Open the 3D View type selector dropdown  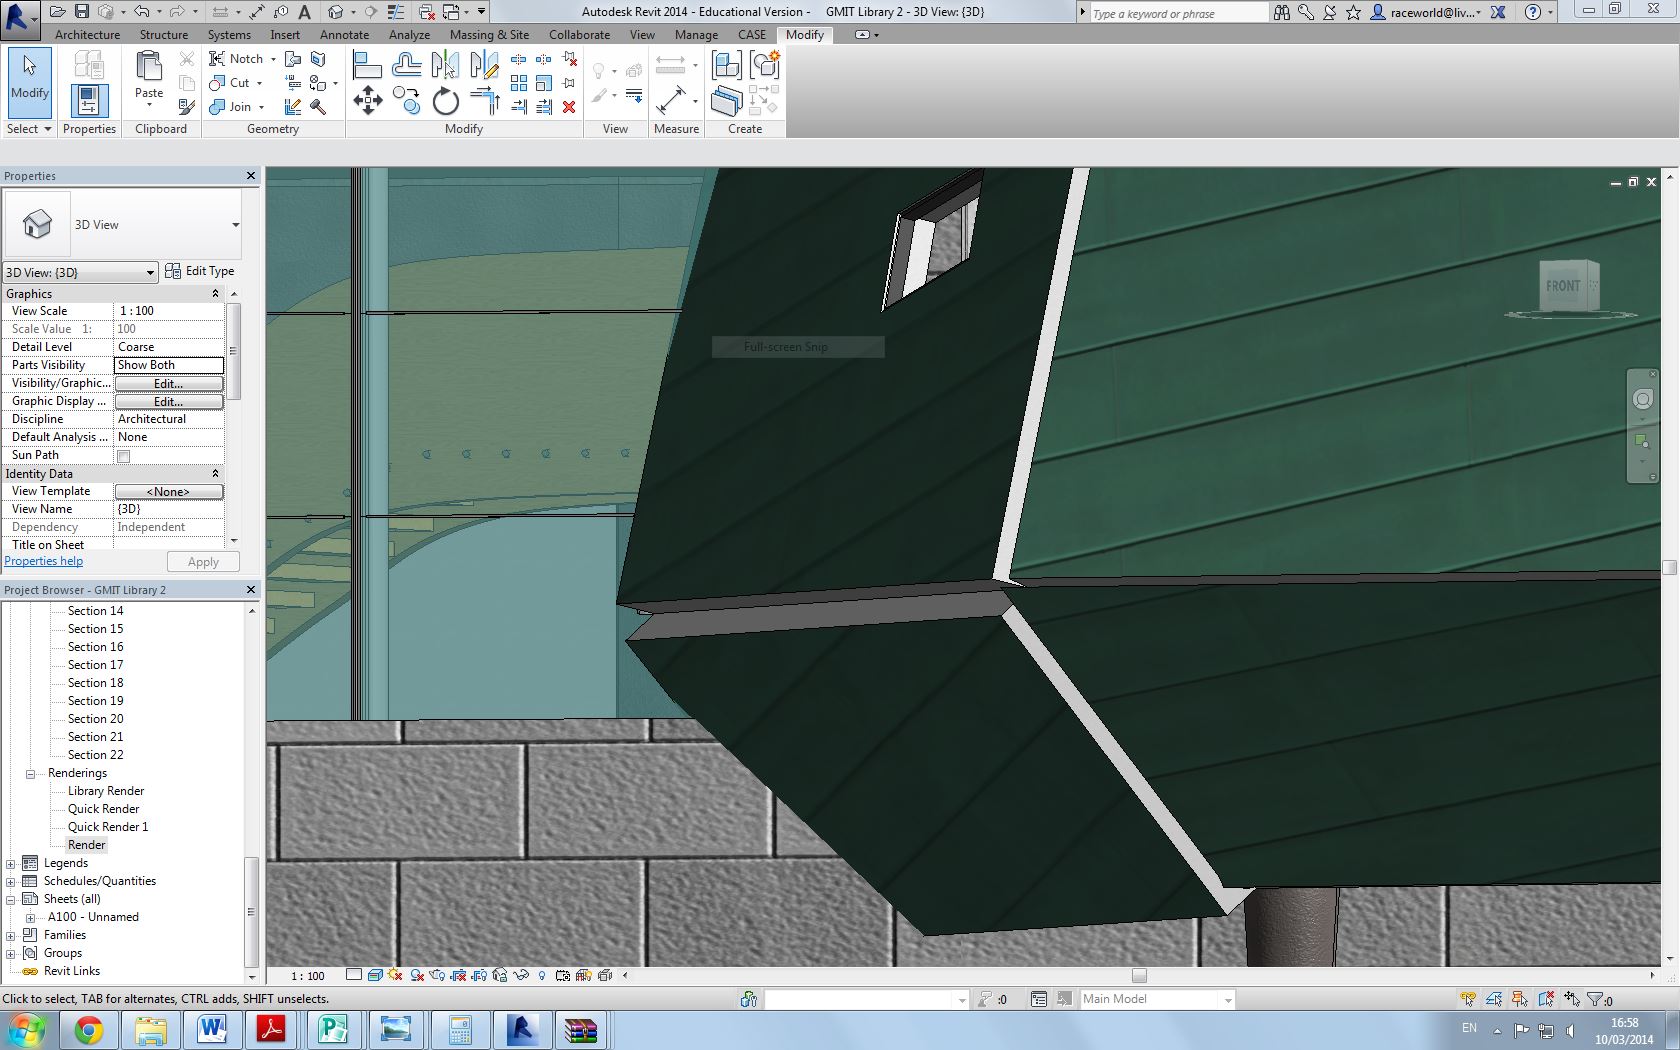[236, 225]
